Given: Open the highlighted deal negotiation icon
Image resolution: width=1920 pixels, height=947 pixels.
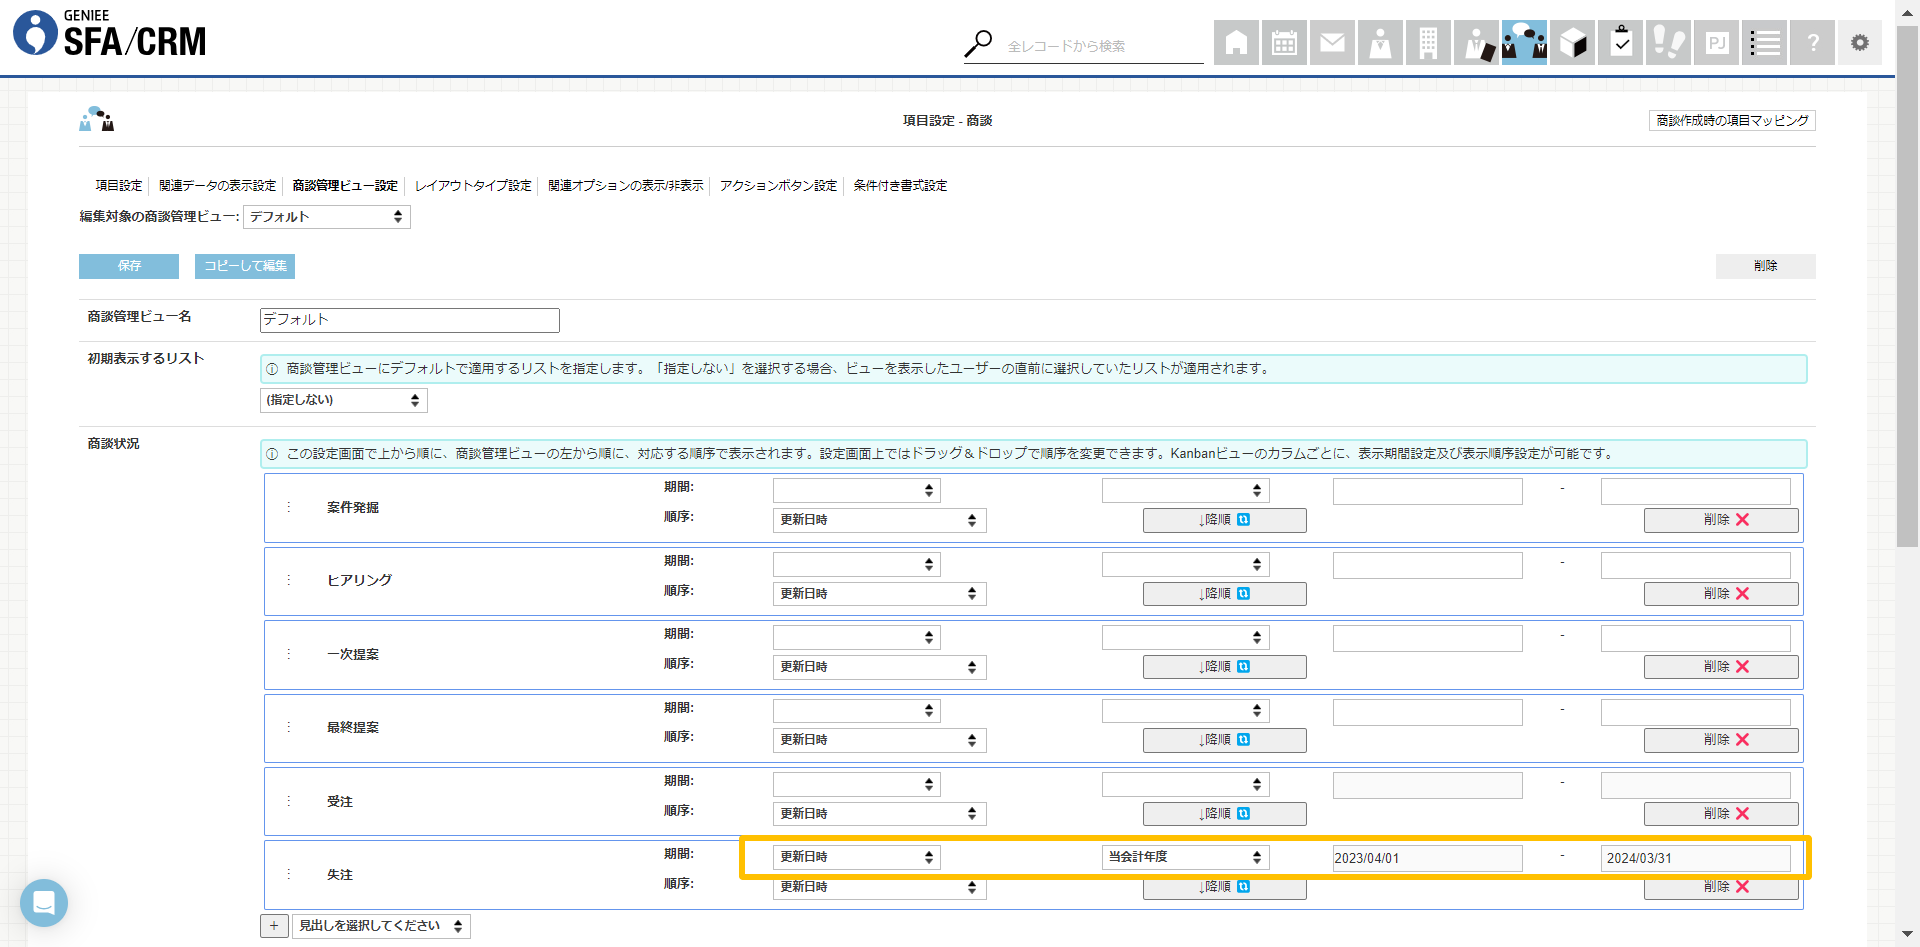Looking at the screenshot, I should point(1524,43).
